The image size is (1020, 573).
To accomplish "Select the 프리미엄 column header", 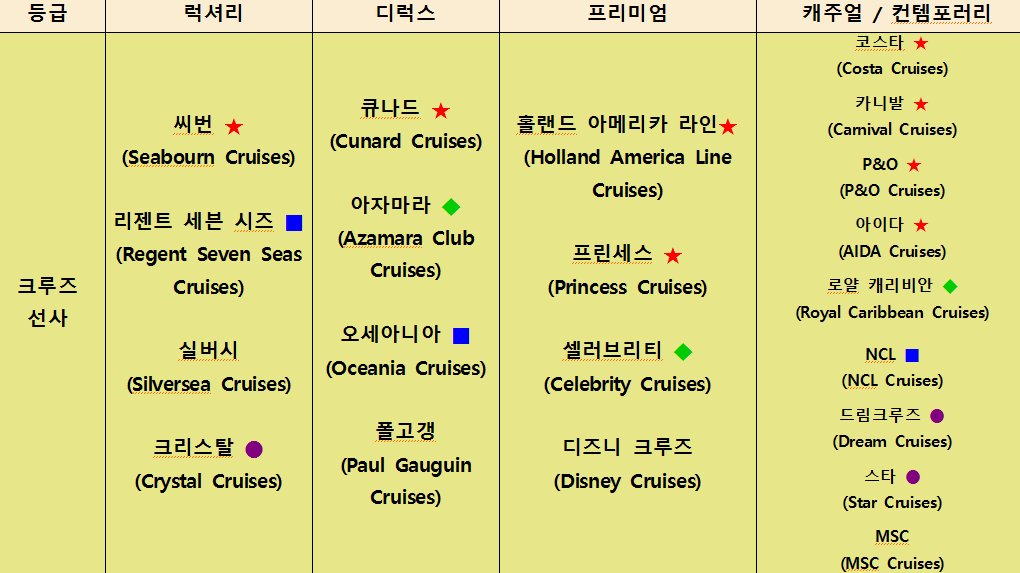I will [627, 14].
